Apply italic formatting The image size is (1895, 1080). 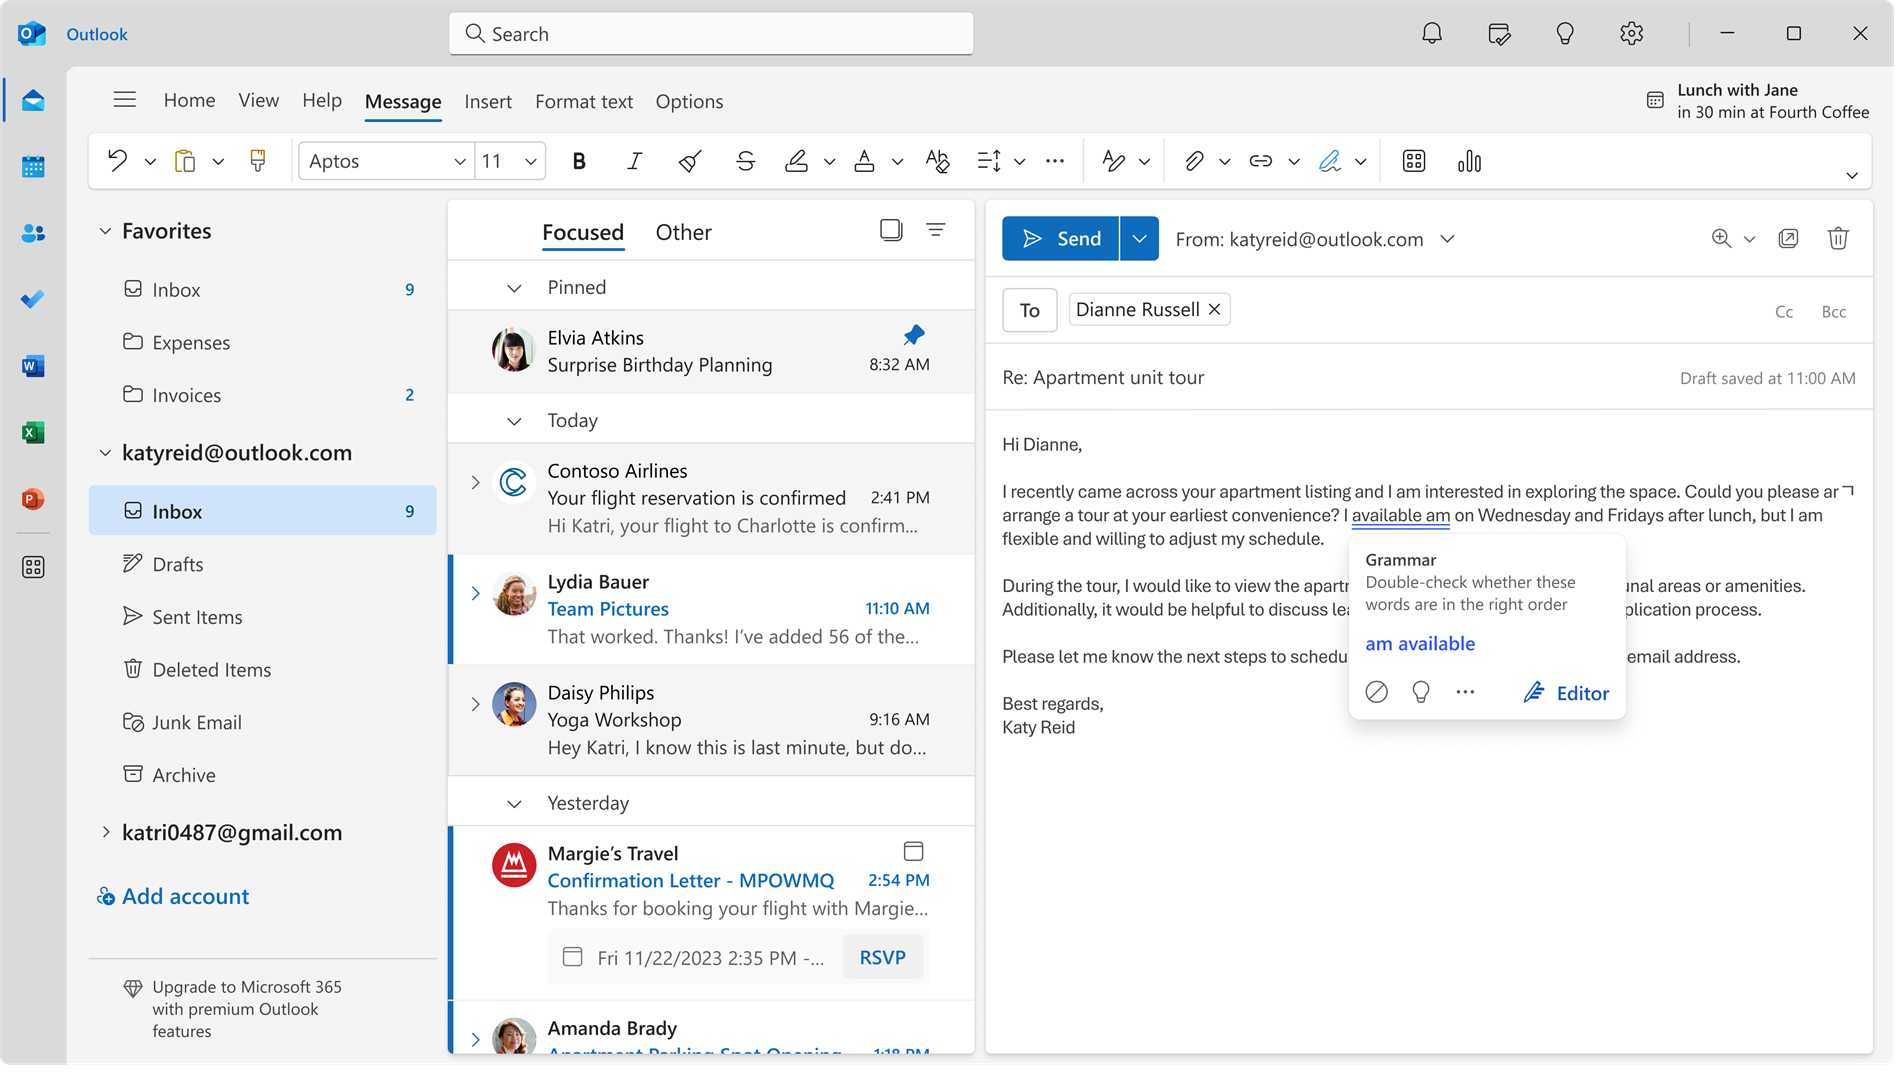(x=633, y=160)
